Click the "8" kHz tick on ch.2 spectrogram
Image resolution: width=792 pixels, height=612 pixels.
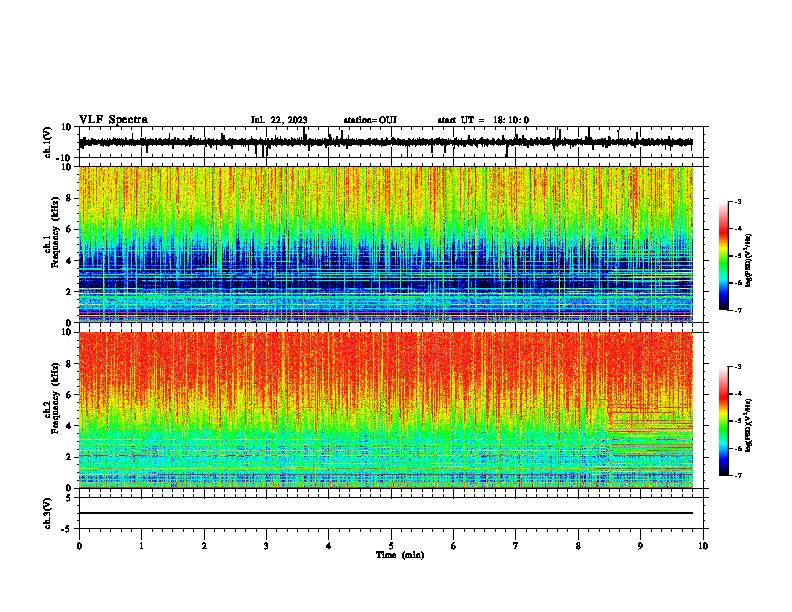pos(70,364)
